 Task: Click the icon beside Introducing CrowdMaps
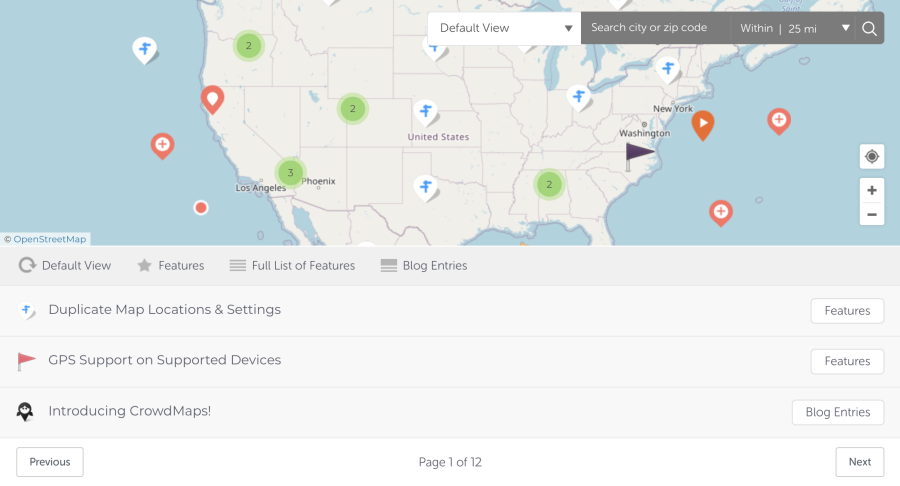pos(25,411)
